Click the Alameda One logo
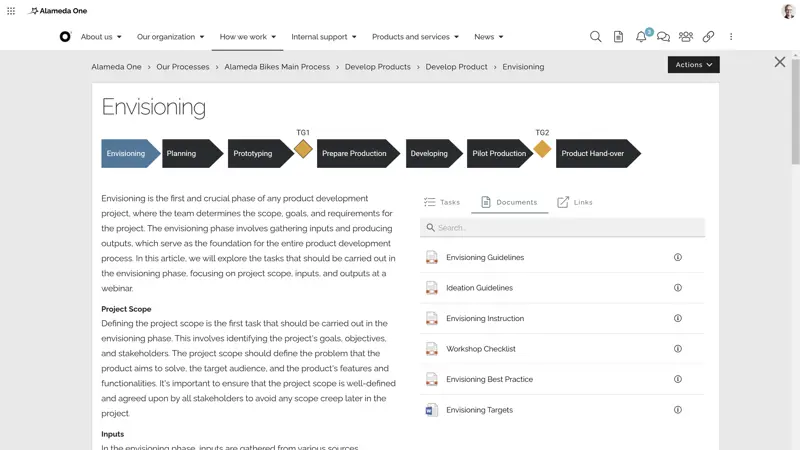The height and width of the screenshot is (450, 800). [x=58, y=11]
